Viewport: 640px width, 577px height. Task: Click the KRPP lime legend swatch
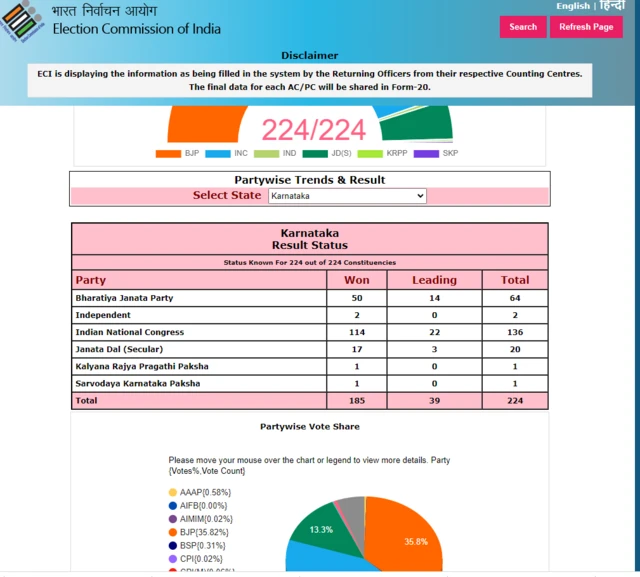370,153
